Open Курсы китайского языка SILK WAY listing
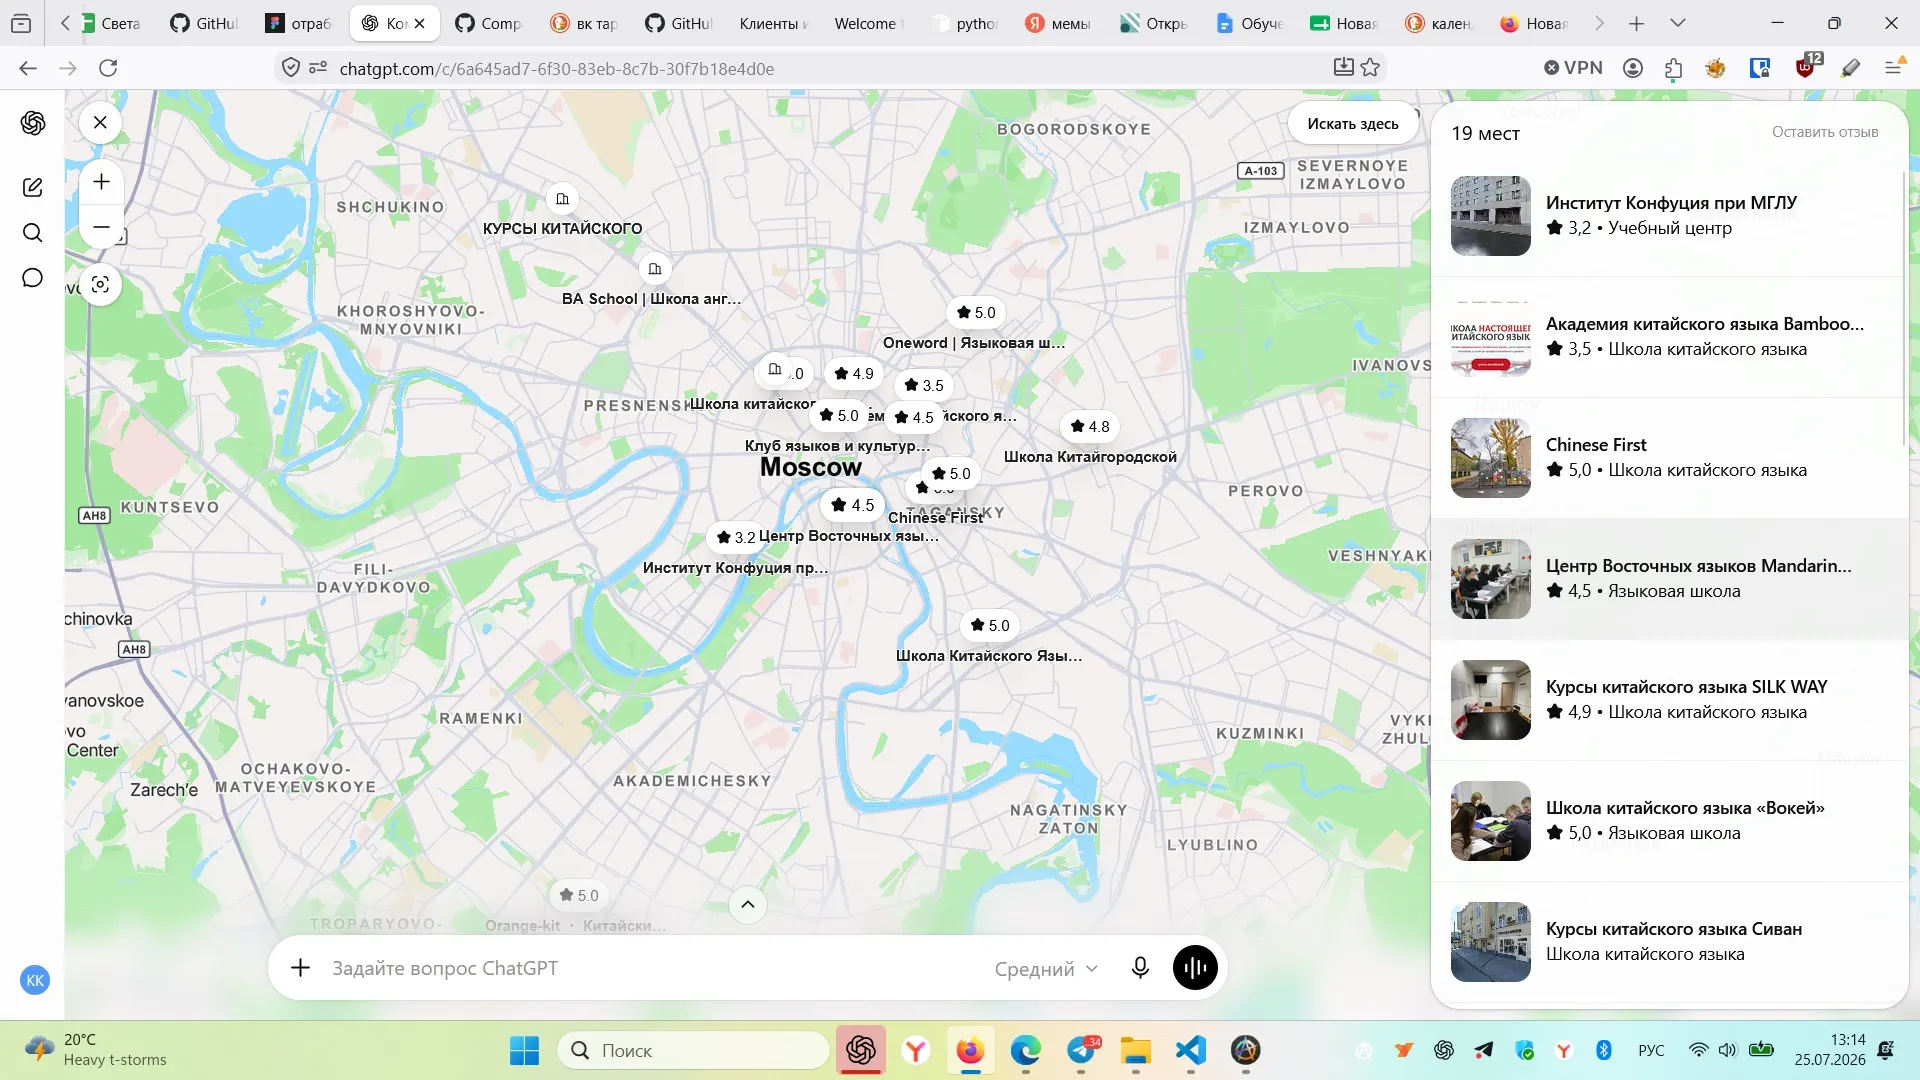Image resolution: width=1920 pixels, height=1080 pixels. coord(1670,700)
